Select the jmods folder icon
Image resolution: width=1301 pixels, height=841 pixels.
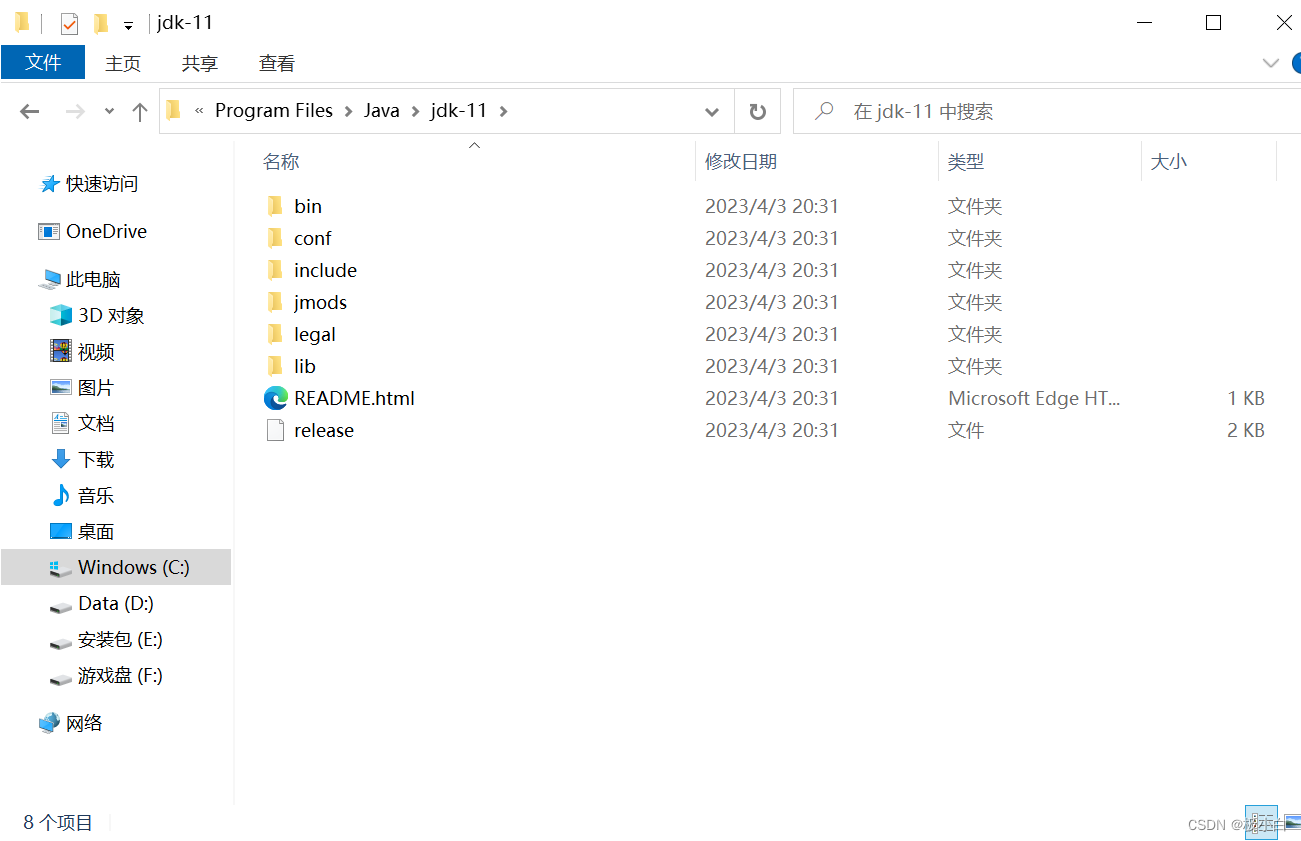click(x=275, y=302)
